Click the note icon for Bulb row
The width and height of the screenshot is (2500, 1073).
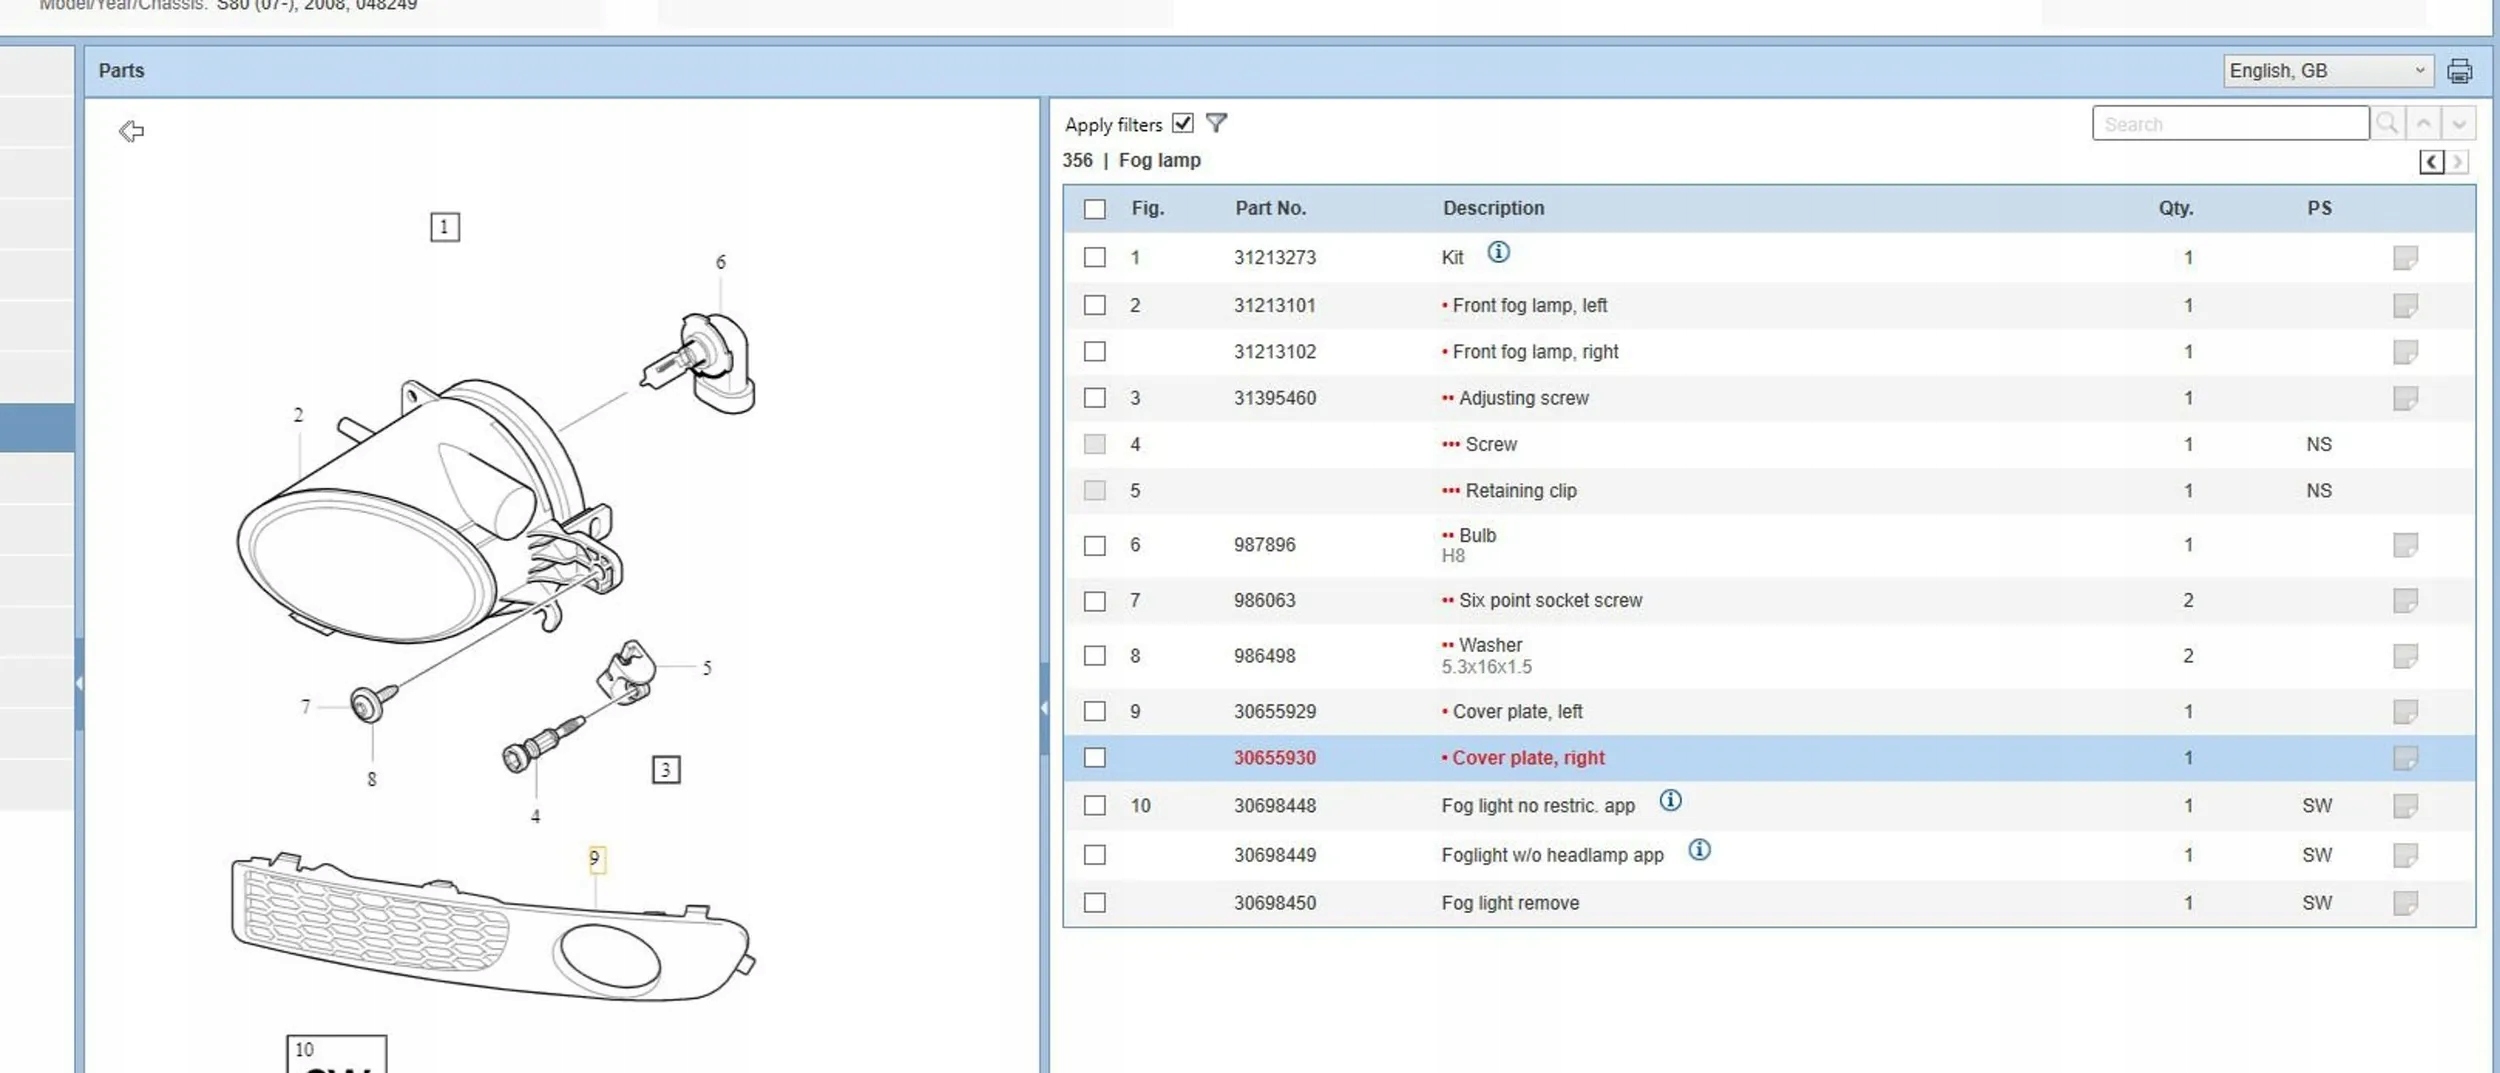click(2405, 545)
